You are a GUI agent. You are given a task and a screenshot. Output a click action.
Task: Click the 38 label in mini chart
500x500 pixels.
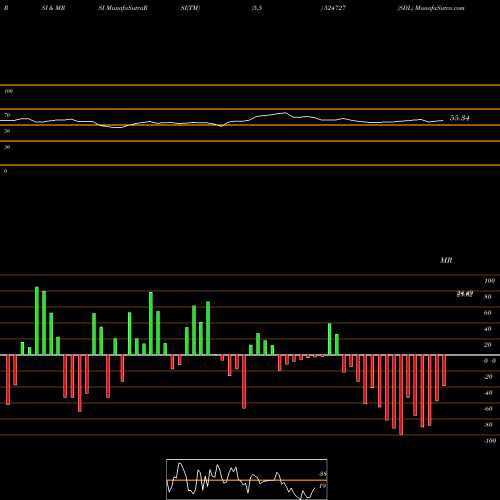323,474
